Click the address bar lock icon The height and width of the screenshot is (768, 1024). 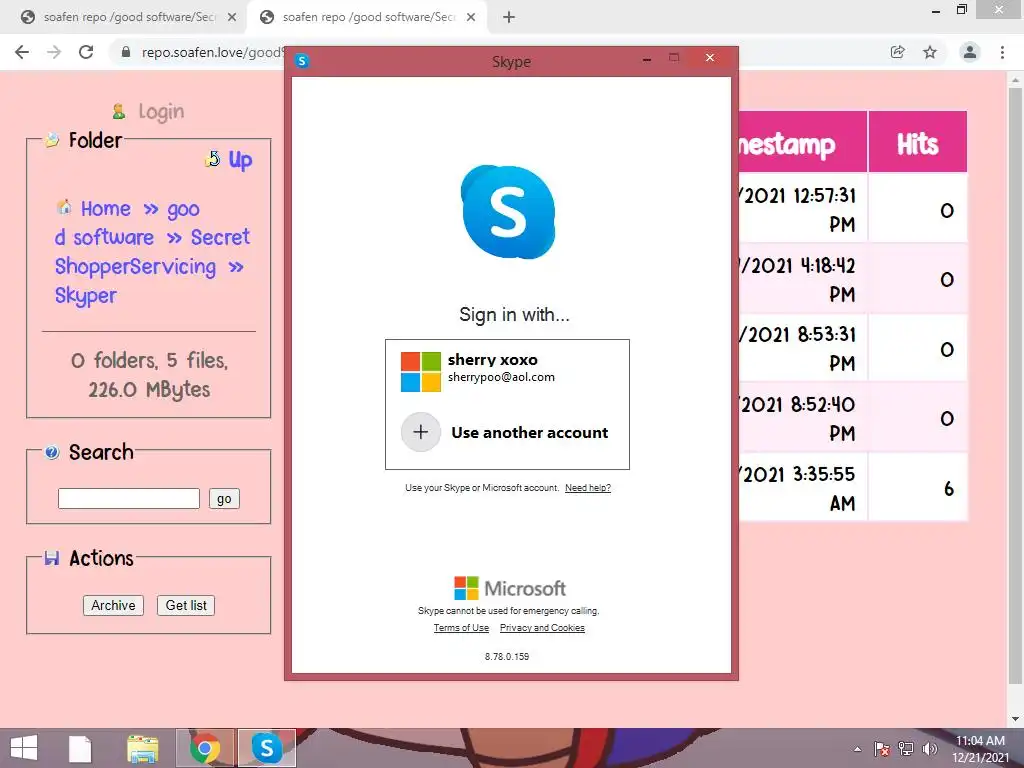(126, 52)
